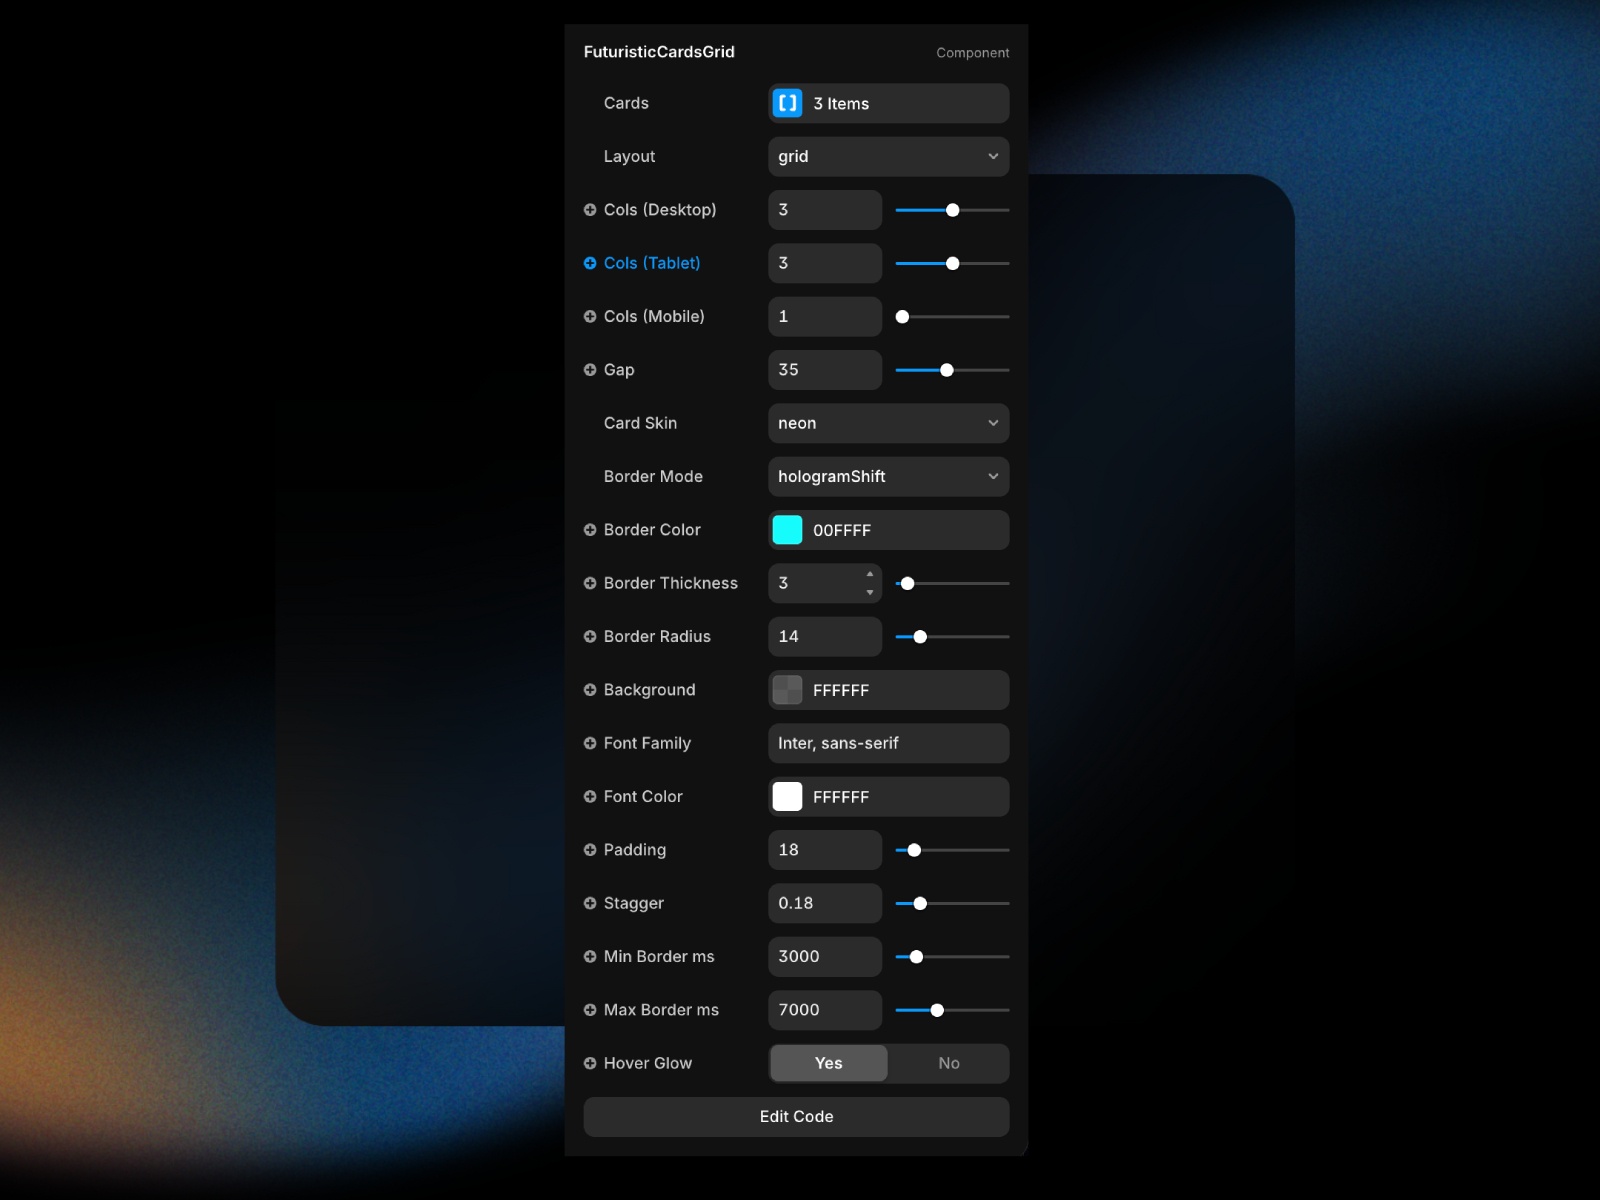This screenshot has width=1600, height=1200.
Task: Set Hover Glow to Yes
Action: point(828,1063)
